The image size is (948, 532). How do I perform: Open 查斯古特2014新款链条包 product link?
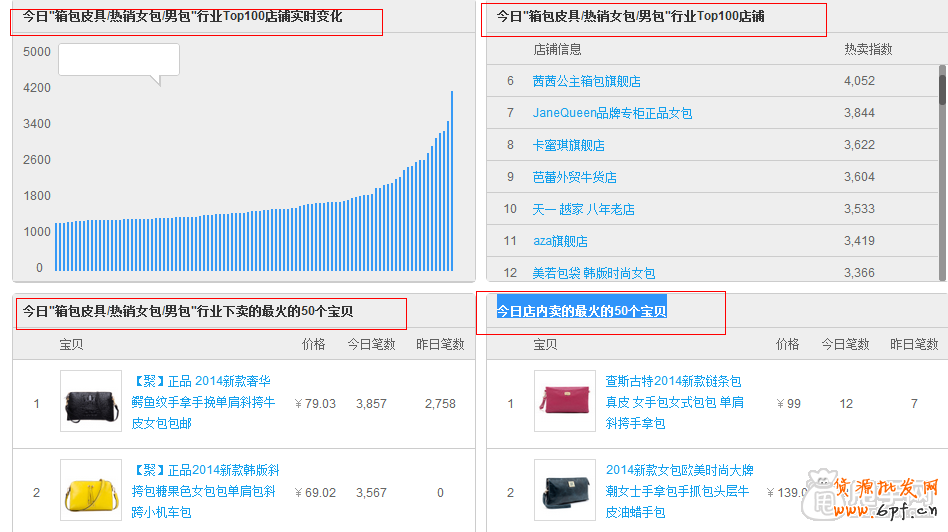[x=675, y=402]
